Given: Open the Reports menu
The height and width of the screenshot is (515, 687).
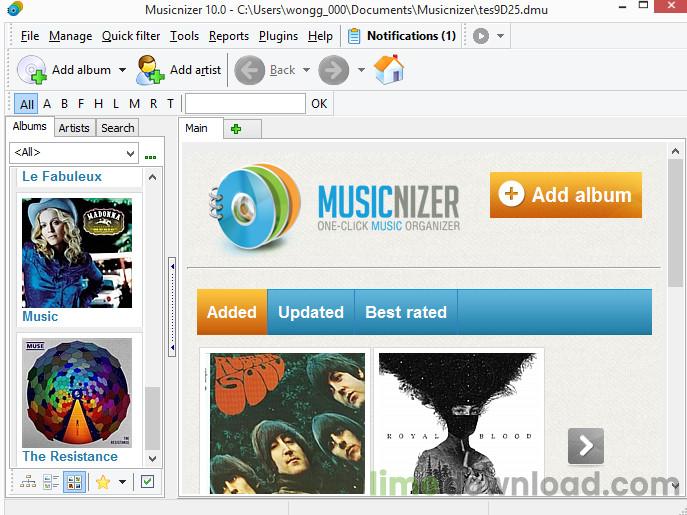Looking at the screenshot, I should (229, 36).
